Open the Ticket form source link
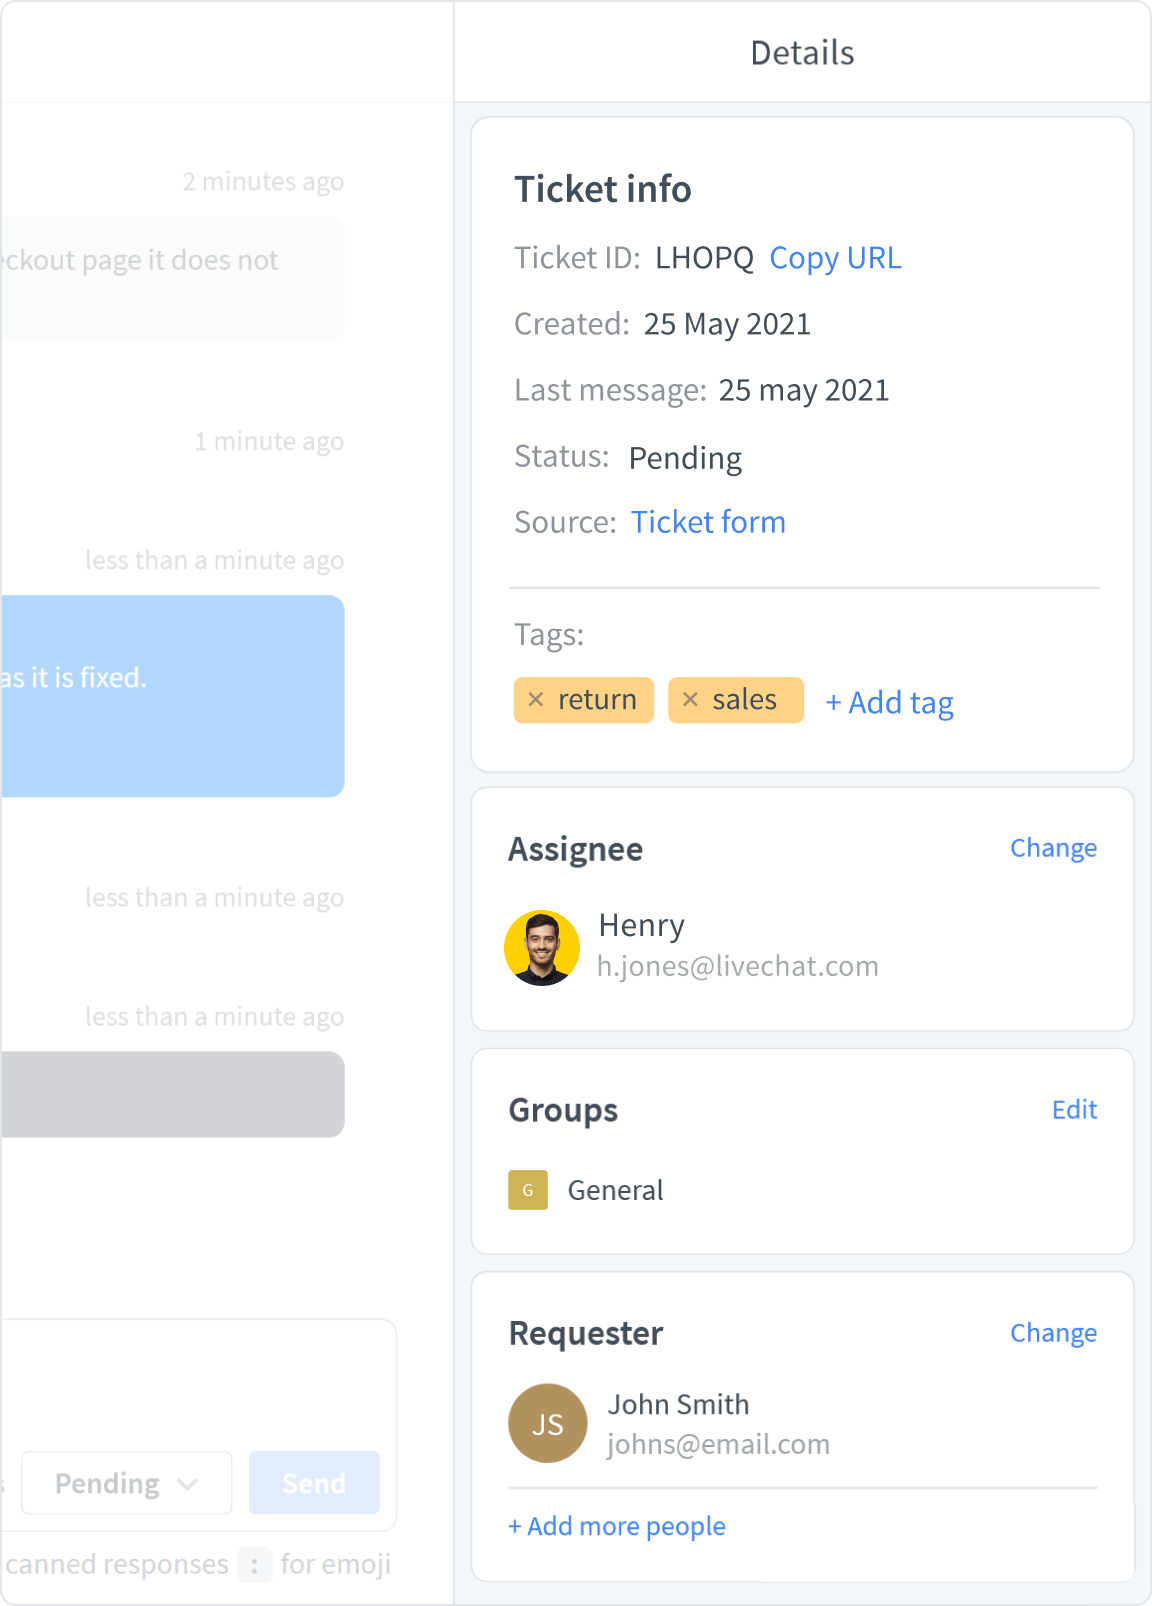Image resolution: width=1152 pixels, height=1606 pixels. point(708,522)
